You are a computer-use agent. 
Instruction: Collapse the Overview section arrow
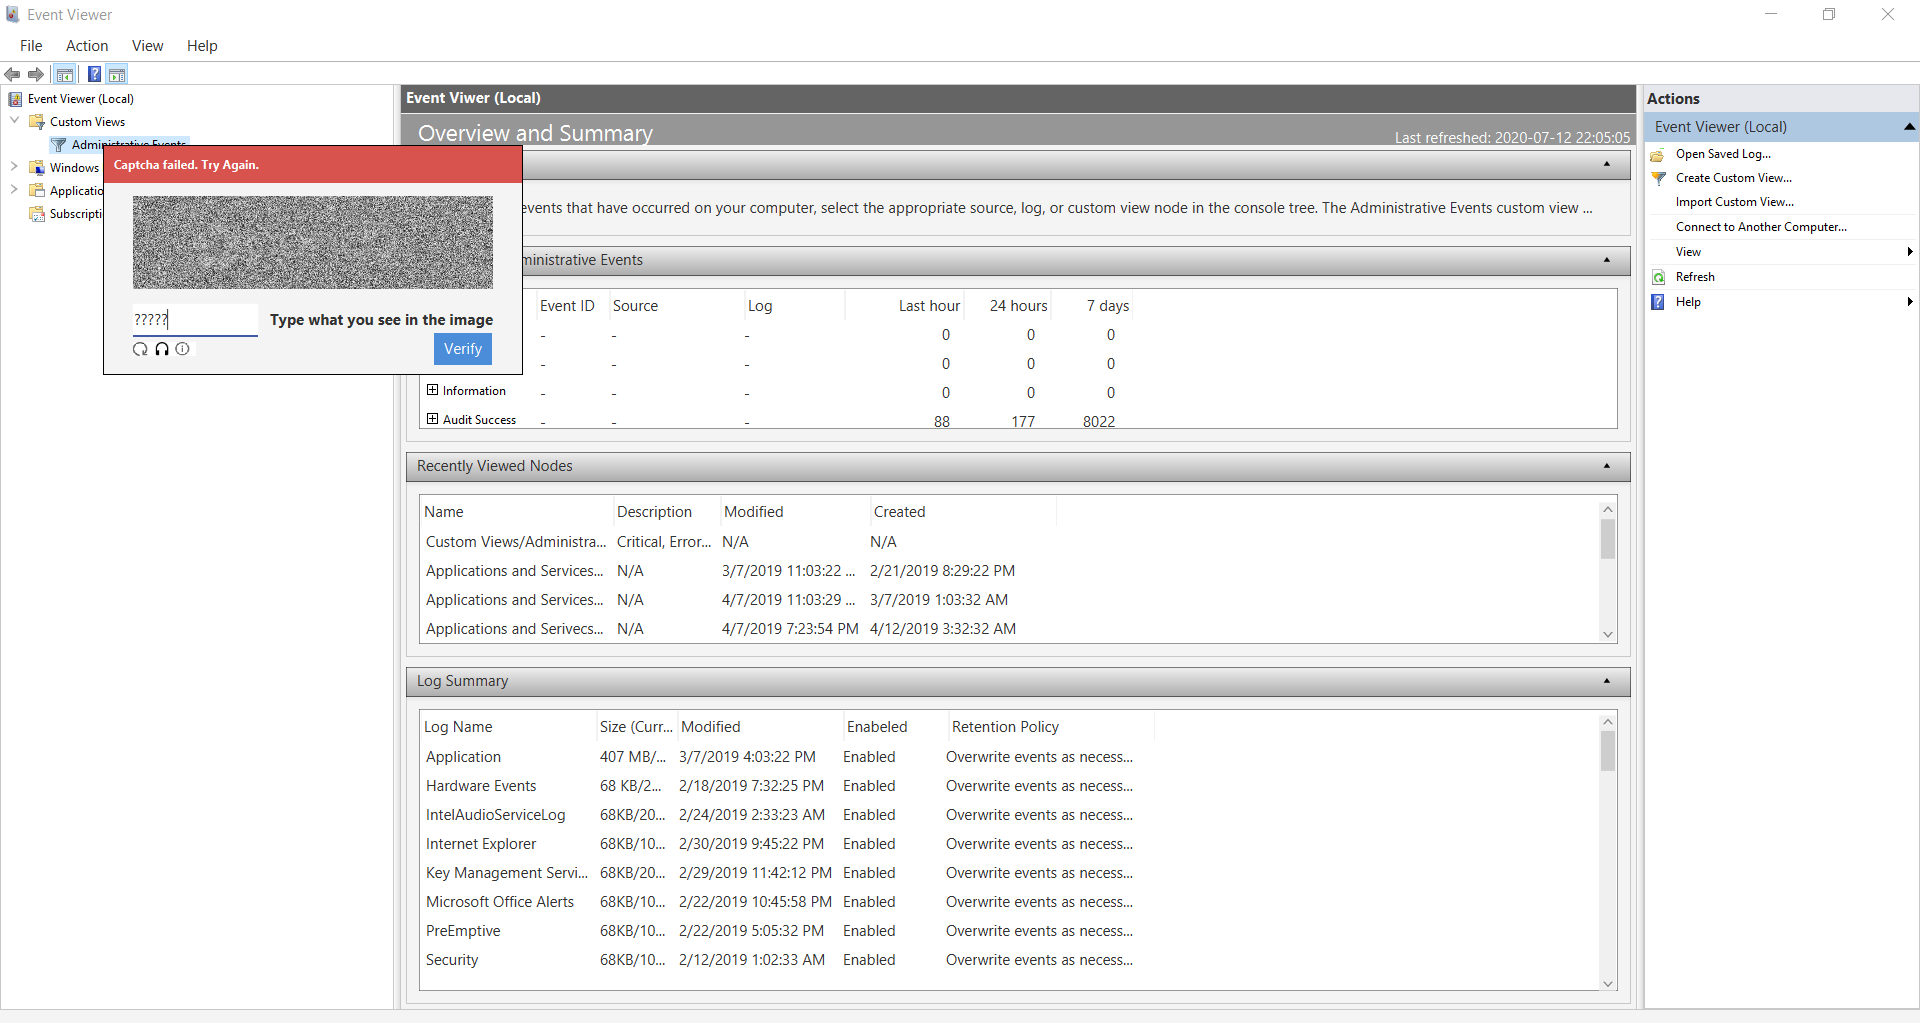[1607, 164]
